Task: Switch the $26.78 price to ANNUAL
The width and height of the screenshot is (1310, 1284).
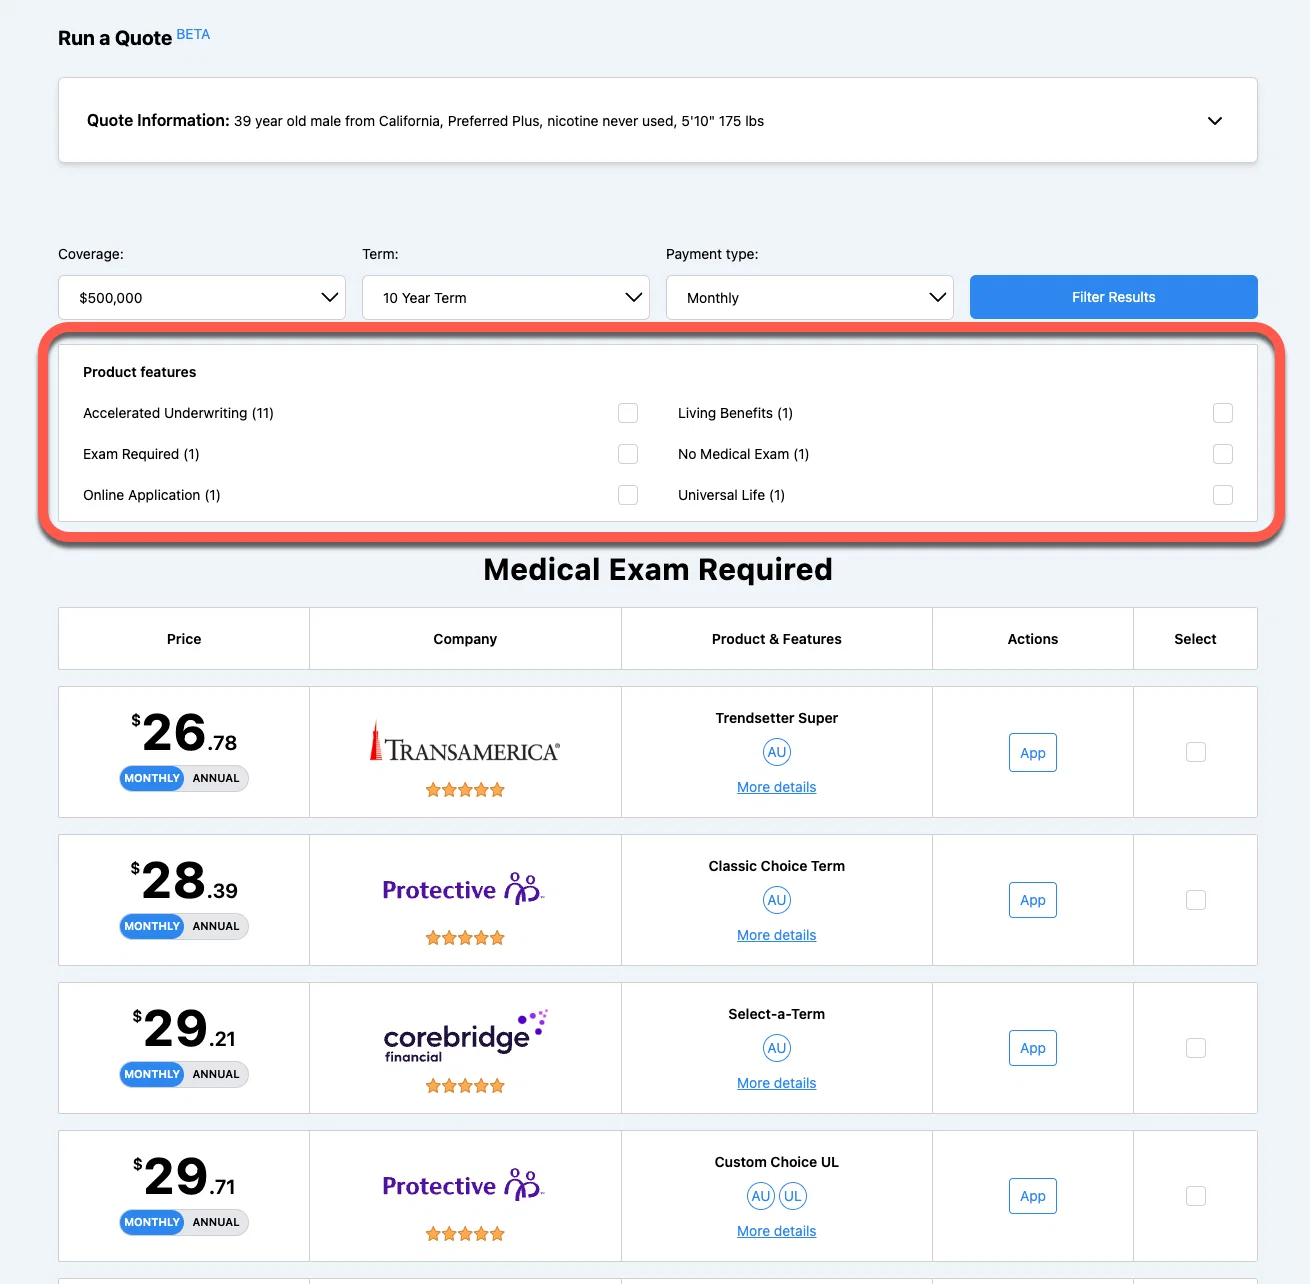Action: pyautogui.click(x=216, y=778)
